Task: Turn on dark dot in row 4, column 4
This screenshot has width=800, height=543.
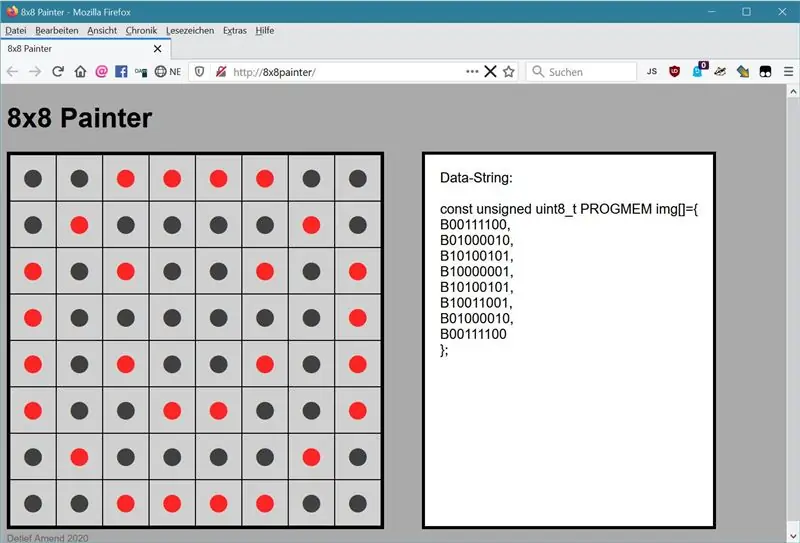Action: click(x=172, y=318)
